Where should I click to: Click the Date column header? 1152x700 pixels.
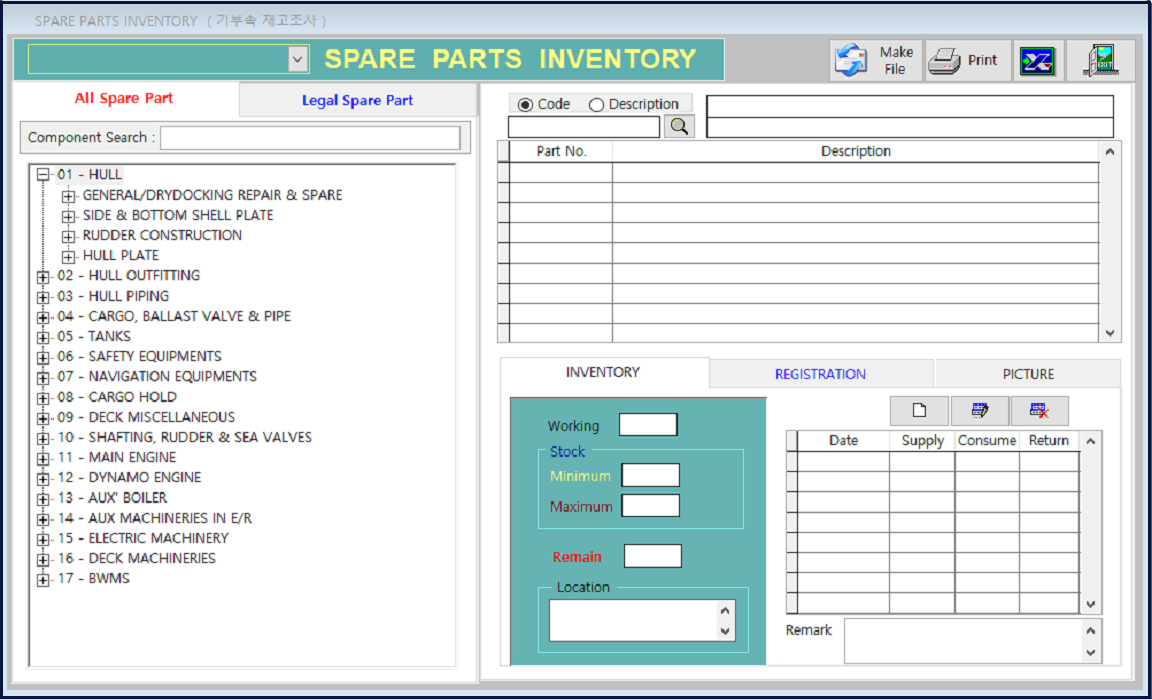tap(843, 441)
